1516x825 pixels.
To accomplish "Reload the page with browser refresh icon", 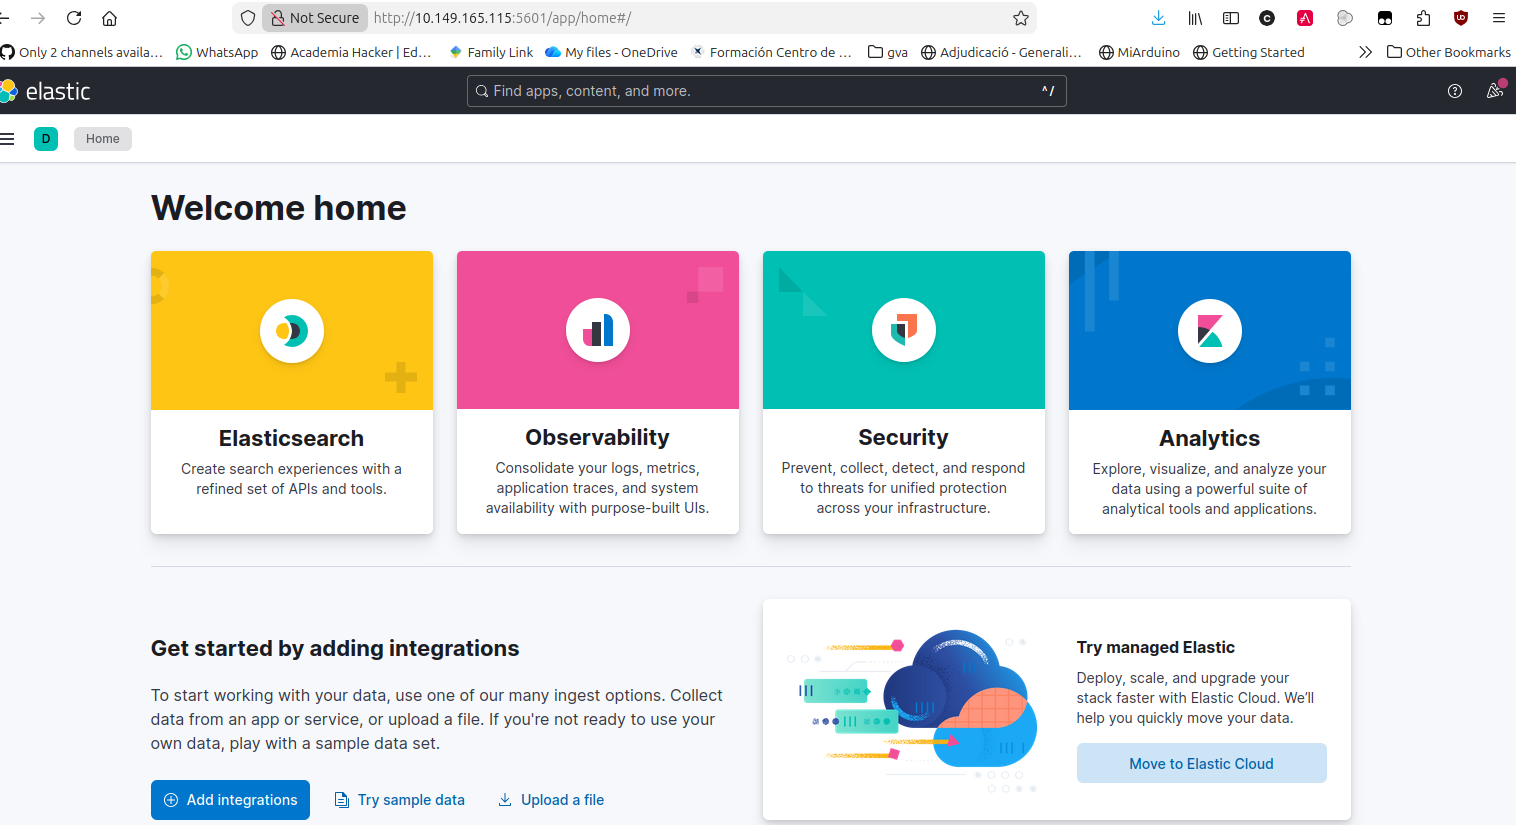I will click(74, 18).
